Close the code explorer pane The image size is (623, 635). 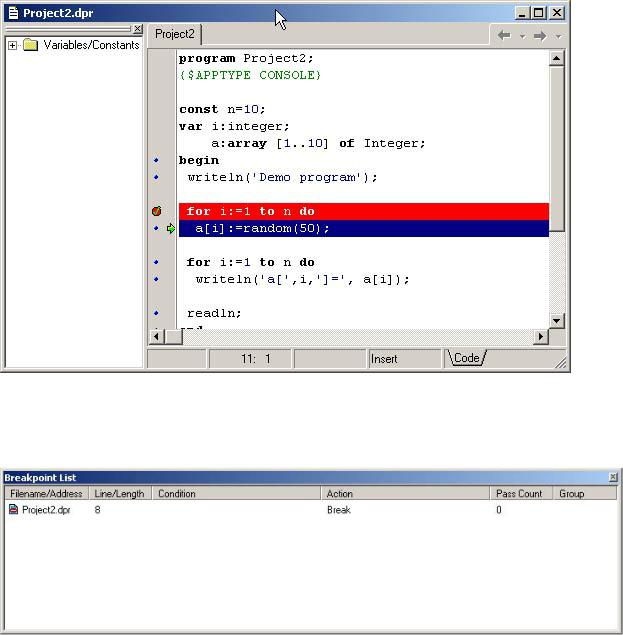[x=138, y=29]
